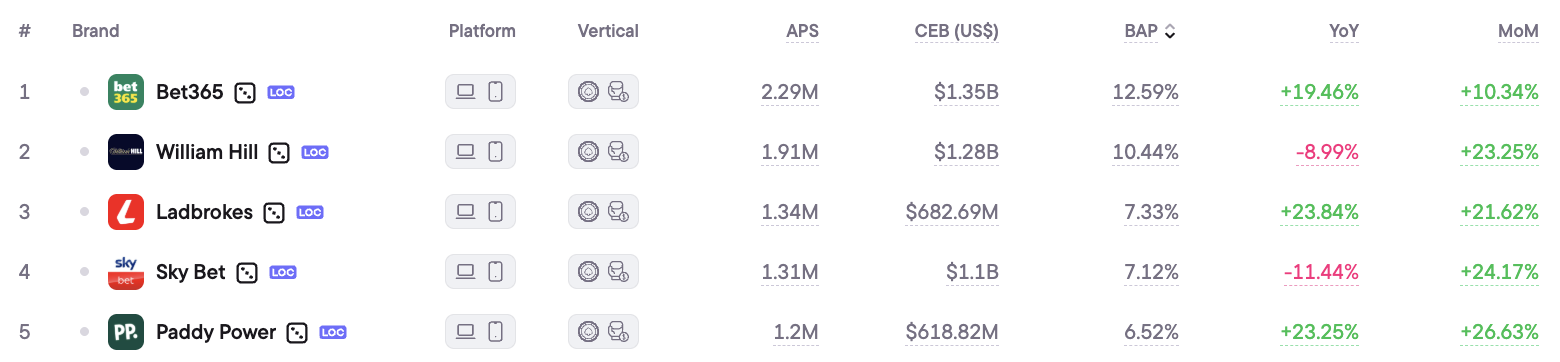Click the LOC badge next to Ladbrokes

coord(310,213)
